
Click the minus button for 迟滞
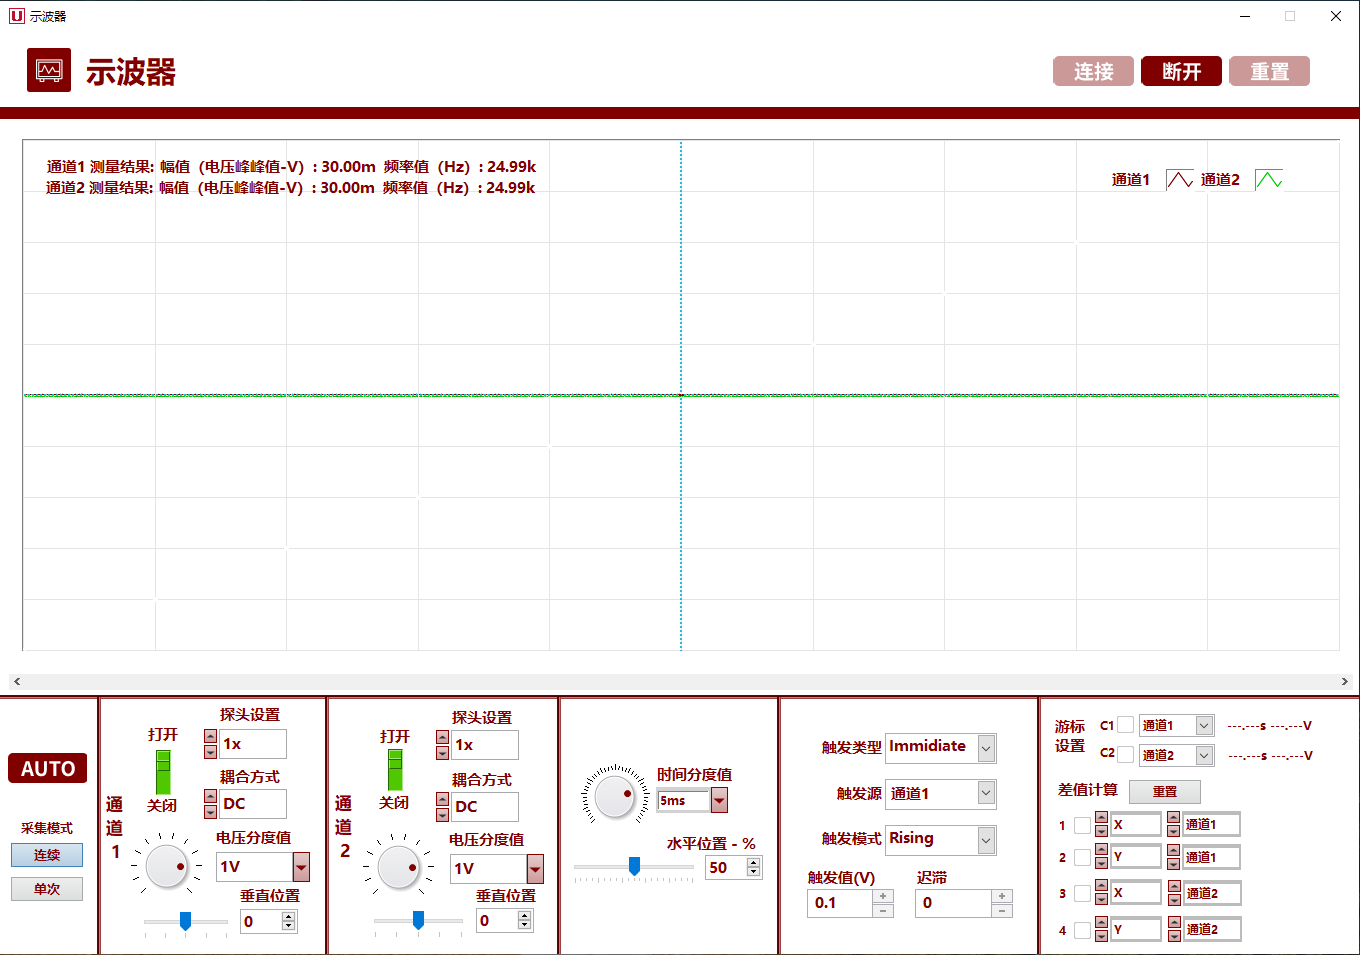(1002, 910)
